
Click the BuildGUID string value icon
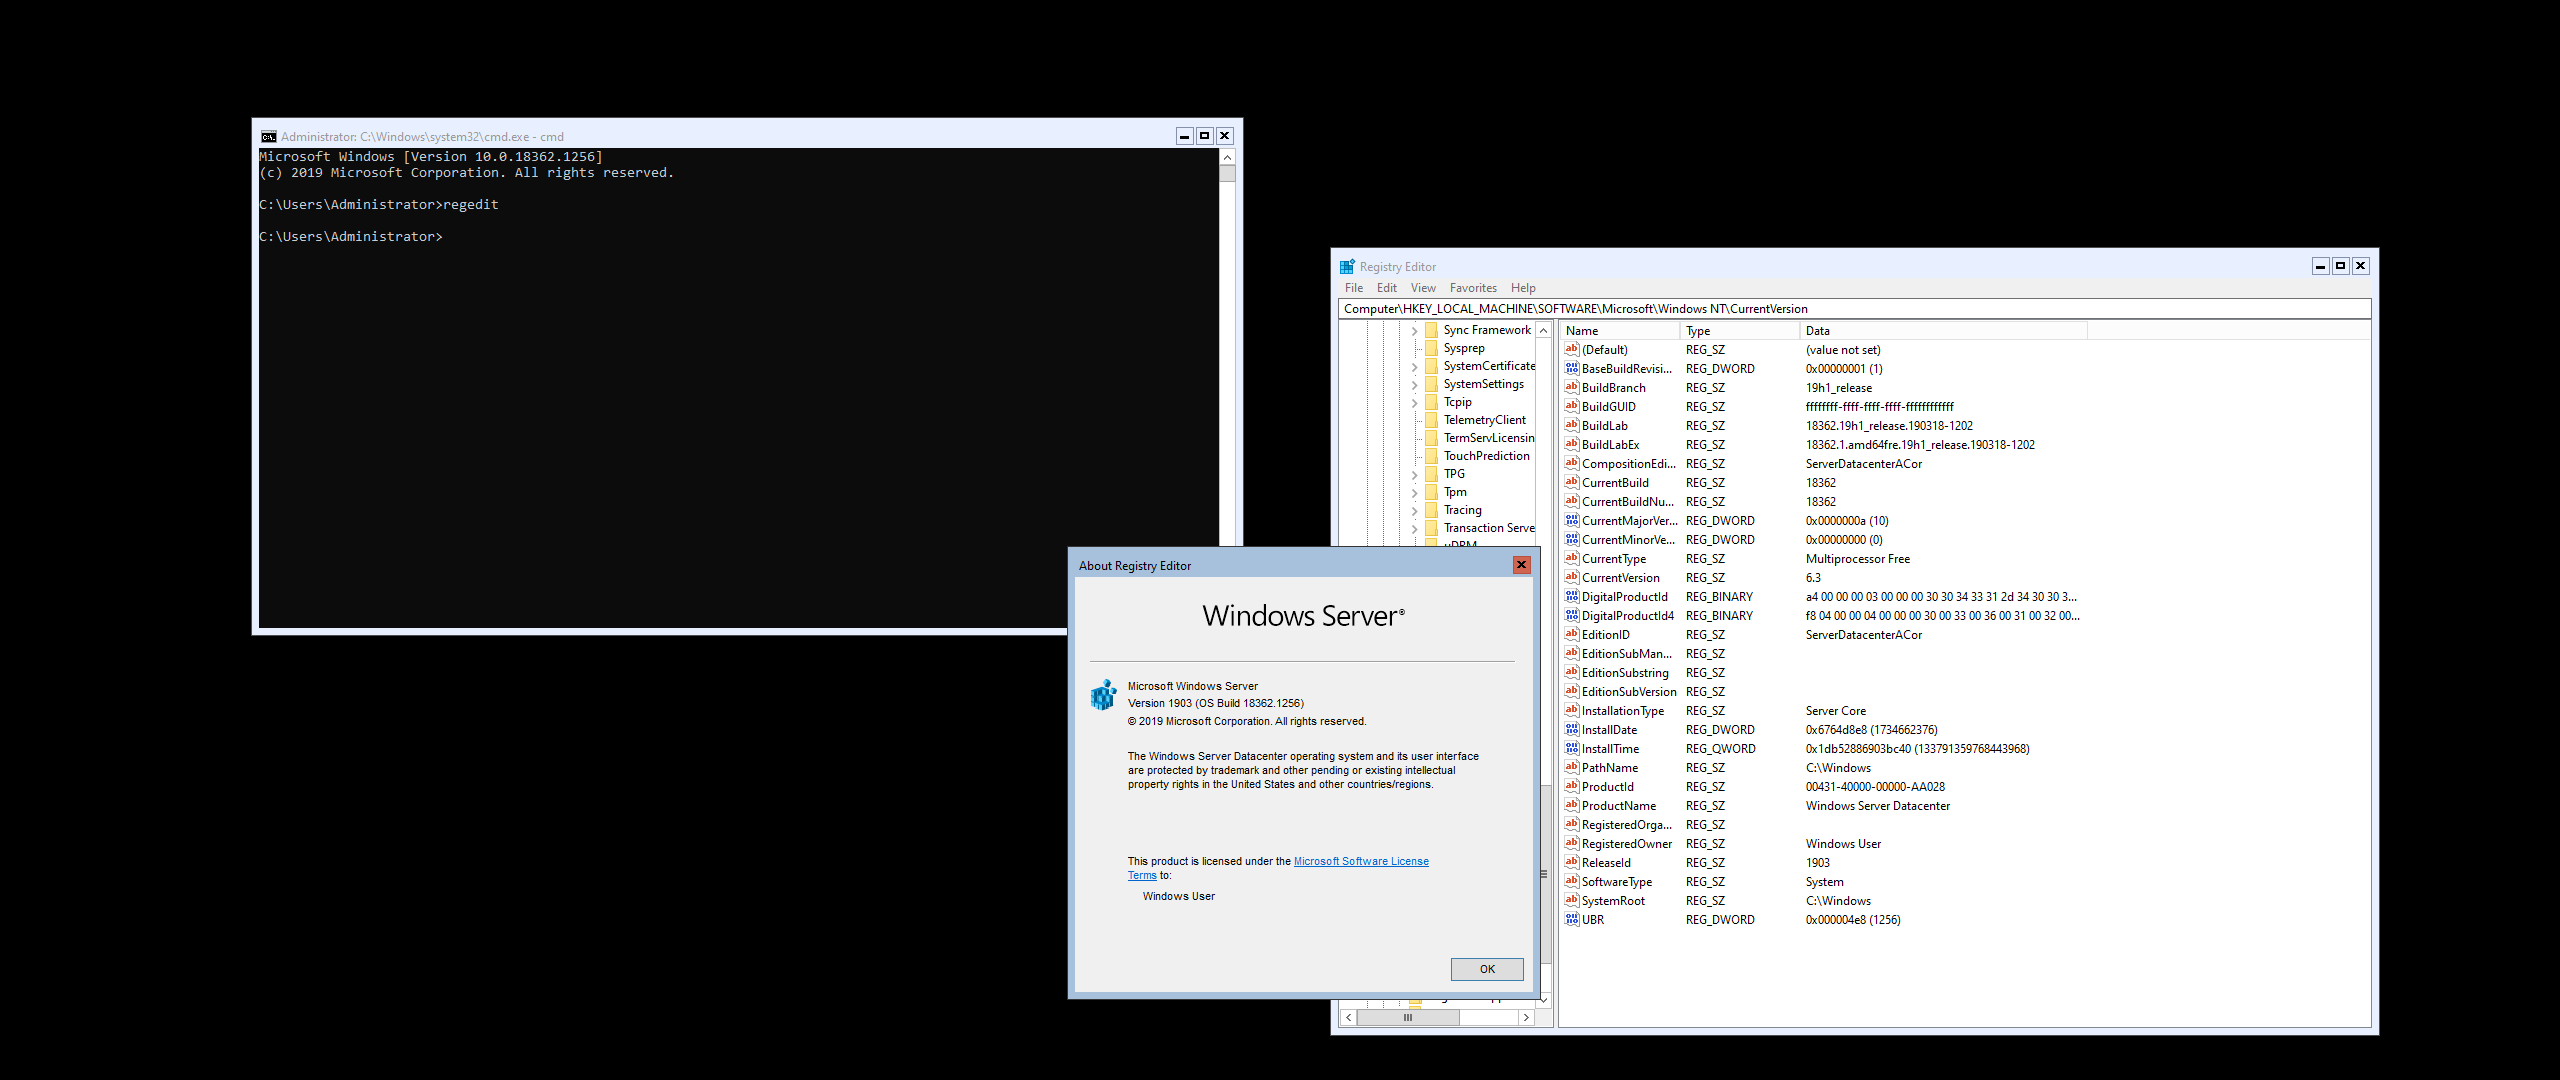[x=1572, y=406]
